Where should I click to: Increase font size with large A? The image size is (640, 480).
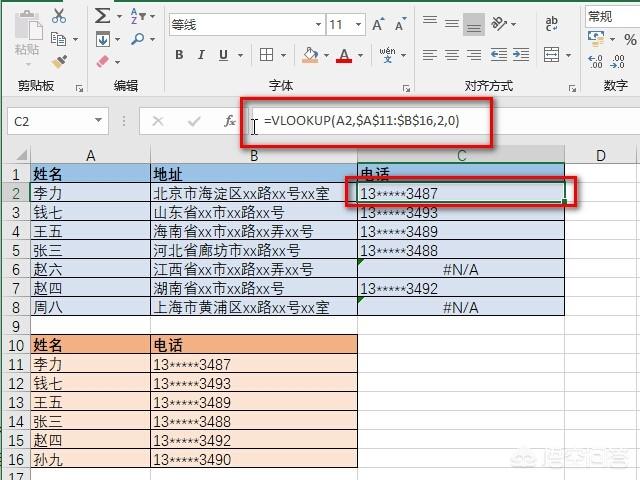coord(378,24)
